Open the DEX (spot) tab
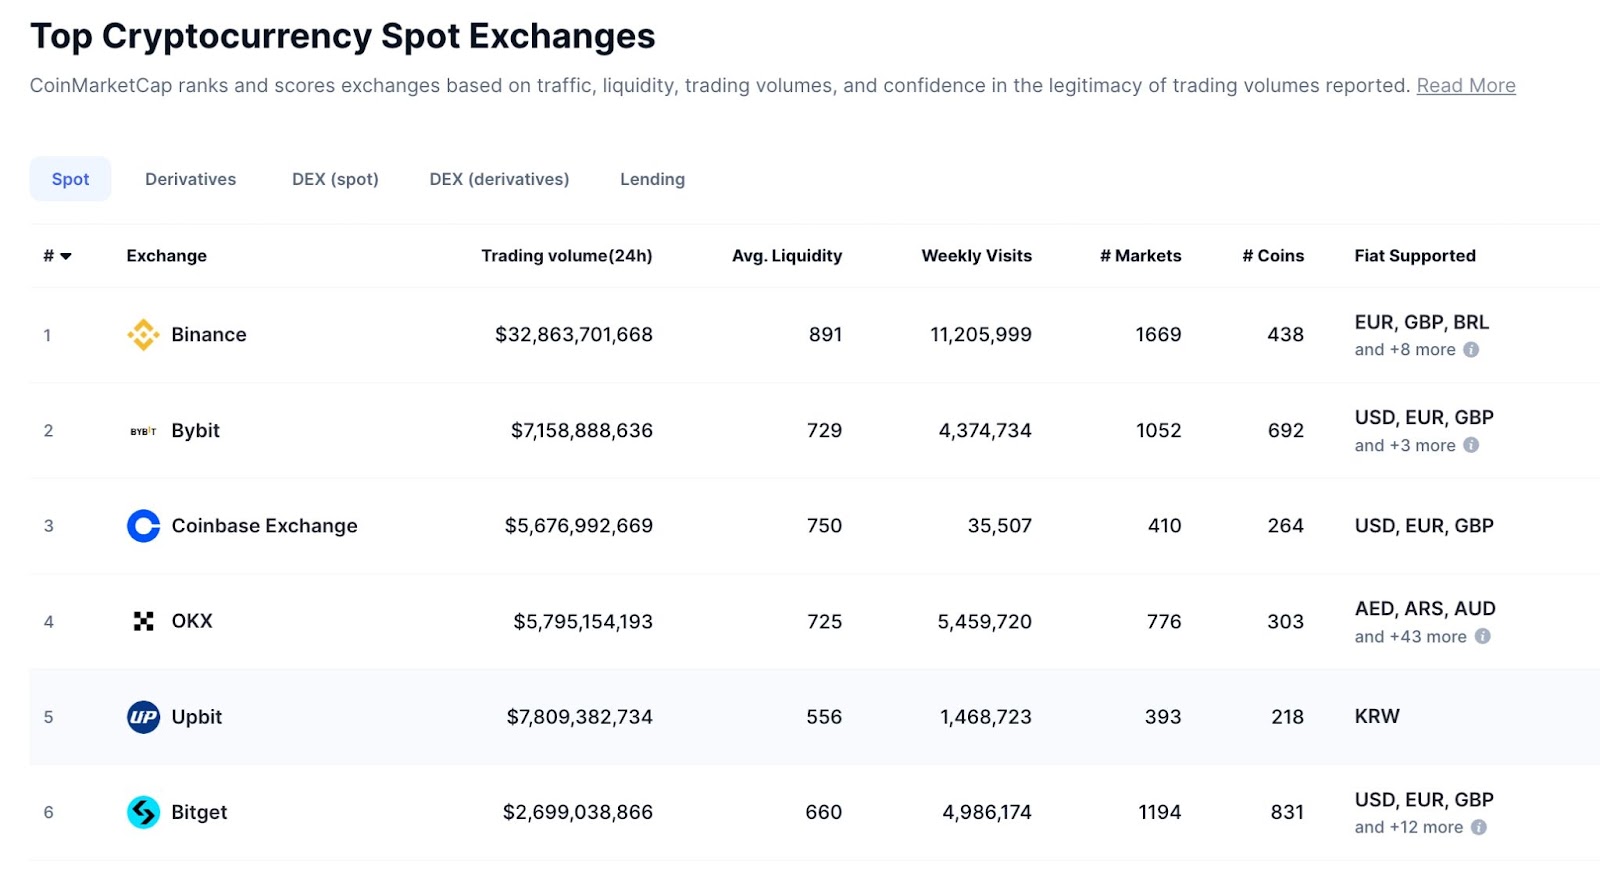 [335, 179]
